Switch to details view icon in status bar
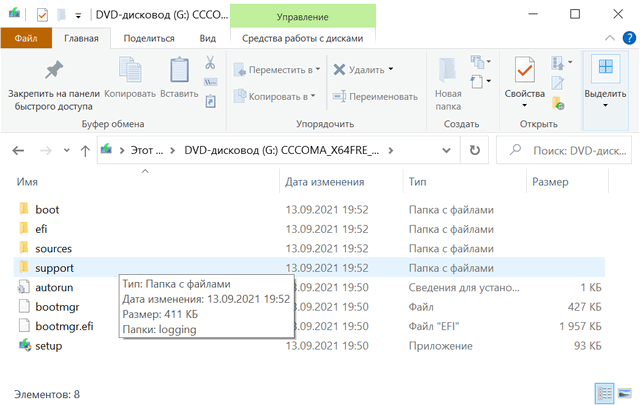The width and height of the screenshot is (640, 405). (604, 394)
